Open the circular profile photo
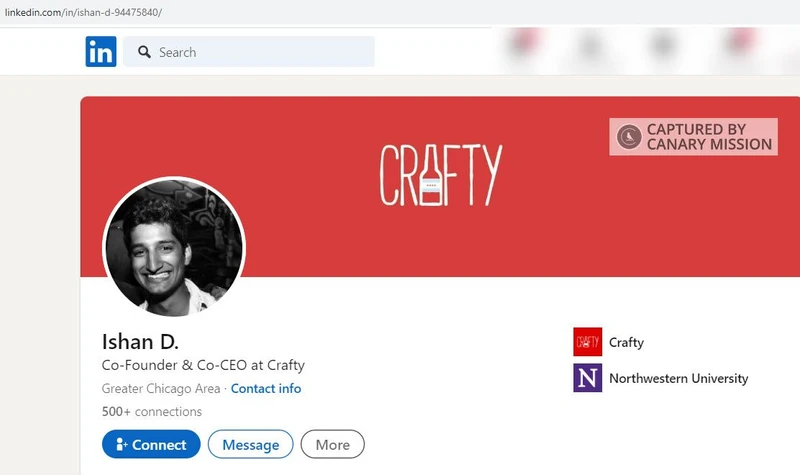This screenshot has height=475, width=800. pyautogui.click(x=174, y=247)
